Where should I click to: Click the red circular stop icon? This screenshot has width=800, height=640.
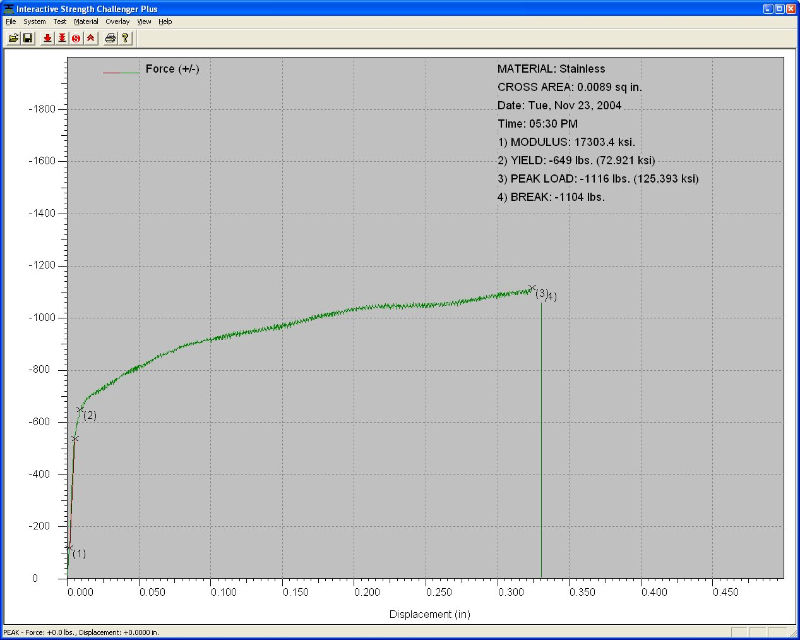[x=76, y=38]
